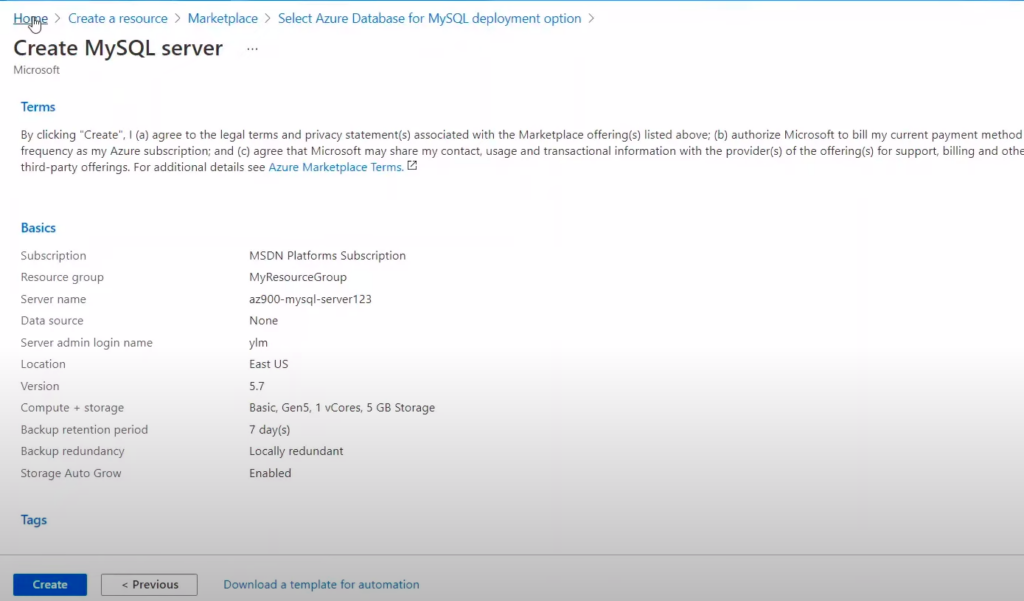Screen dimensions: 1024x601
Task: Click the chevron after the deployment option breadcrumb
Action: (591, 19)
